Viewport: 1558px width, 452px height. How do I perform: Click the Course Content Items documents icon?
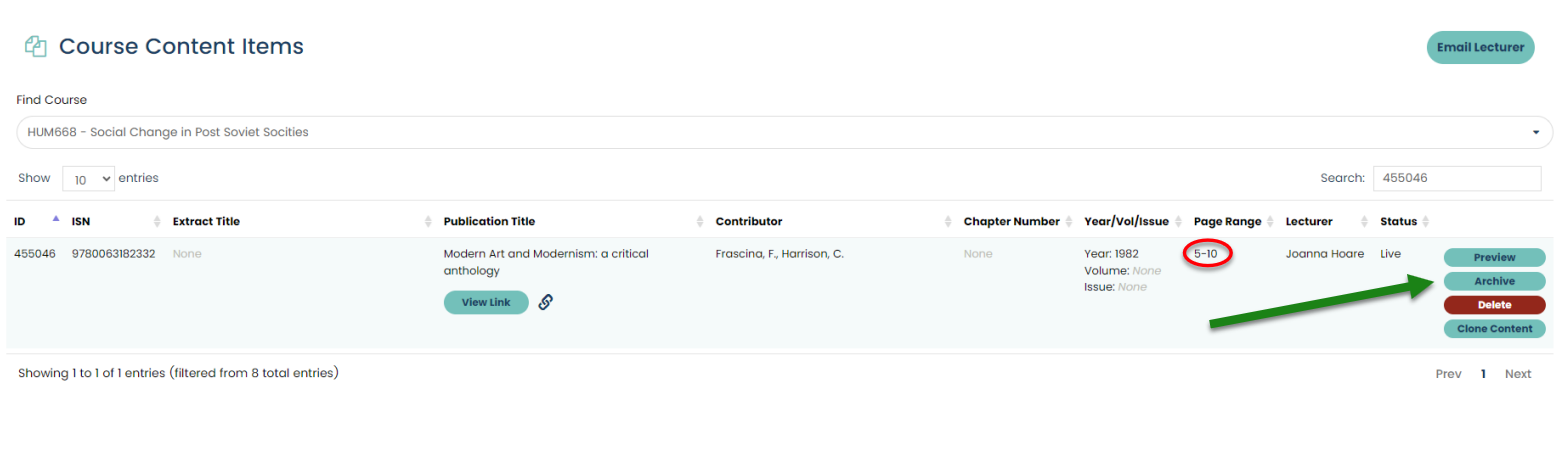(x=36, y=46)
